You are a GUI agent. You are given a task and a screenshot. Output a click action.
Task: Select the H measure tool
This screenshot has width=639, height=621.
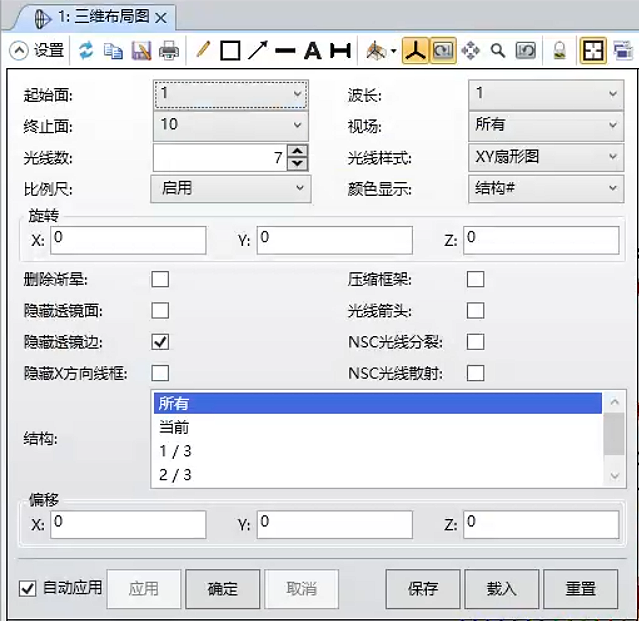[x=340, y=51]
